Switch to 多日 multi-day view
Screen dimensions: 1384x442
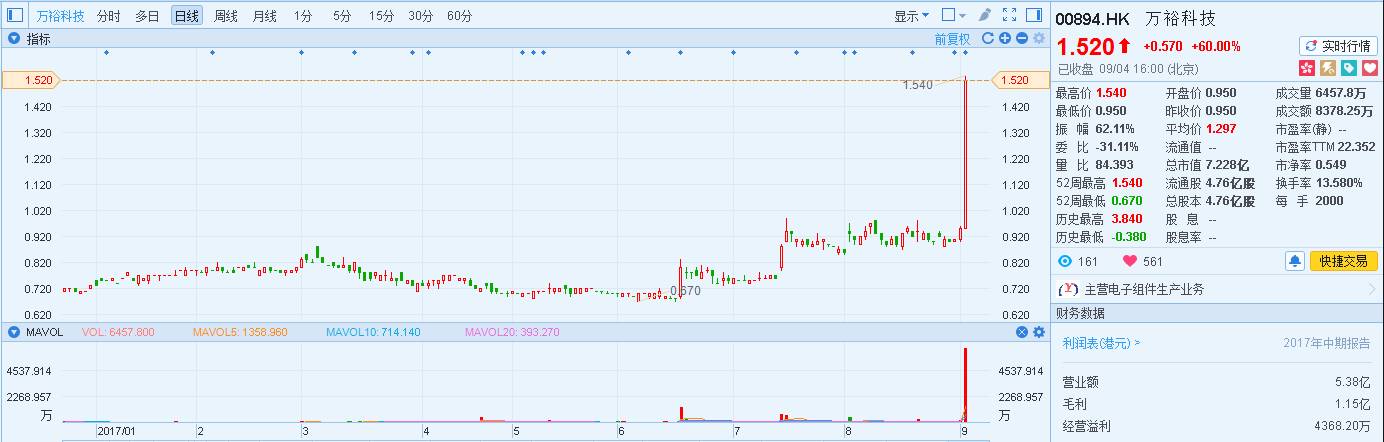click(147, 16)
